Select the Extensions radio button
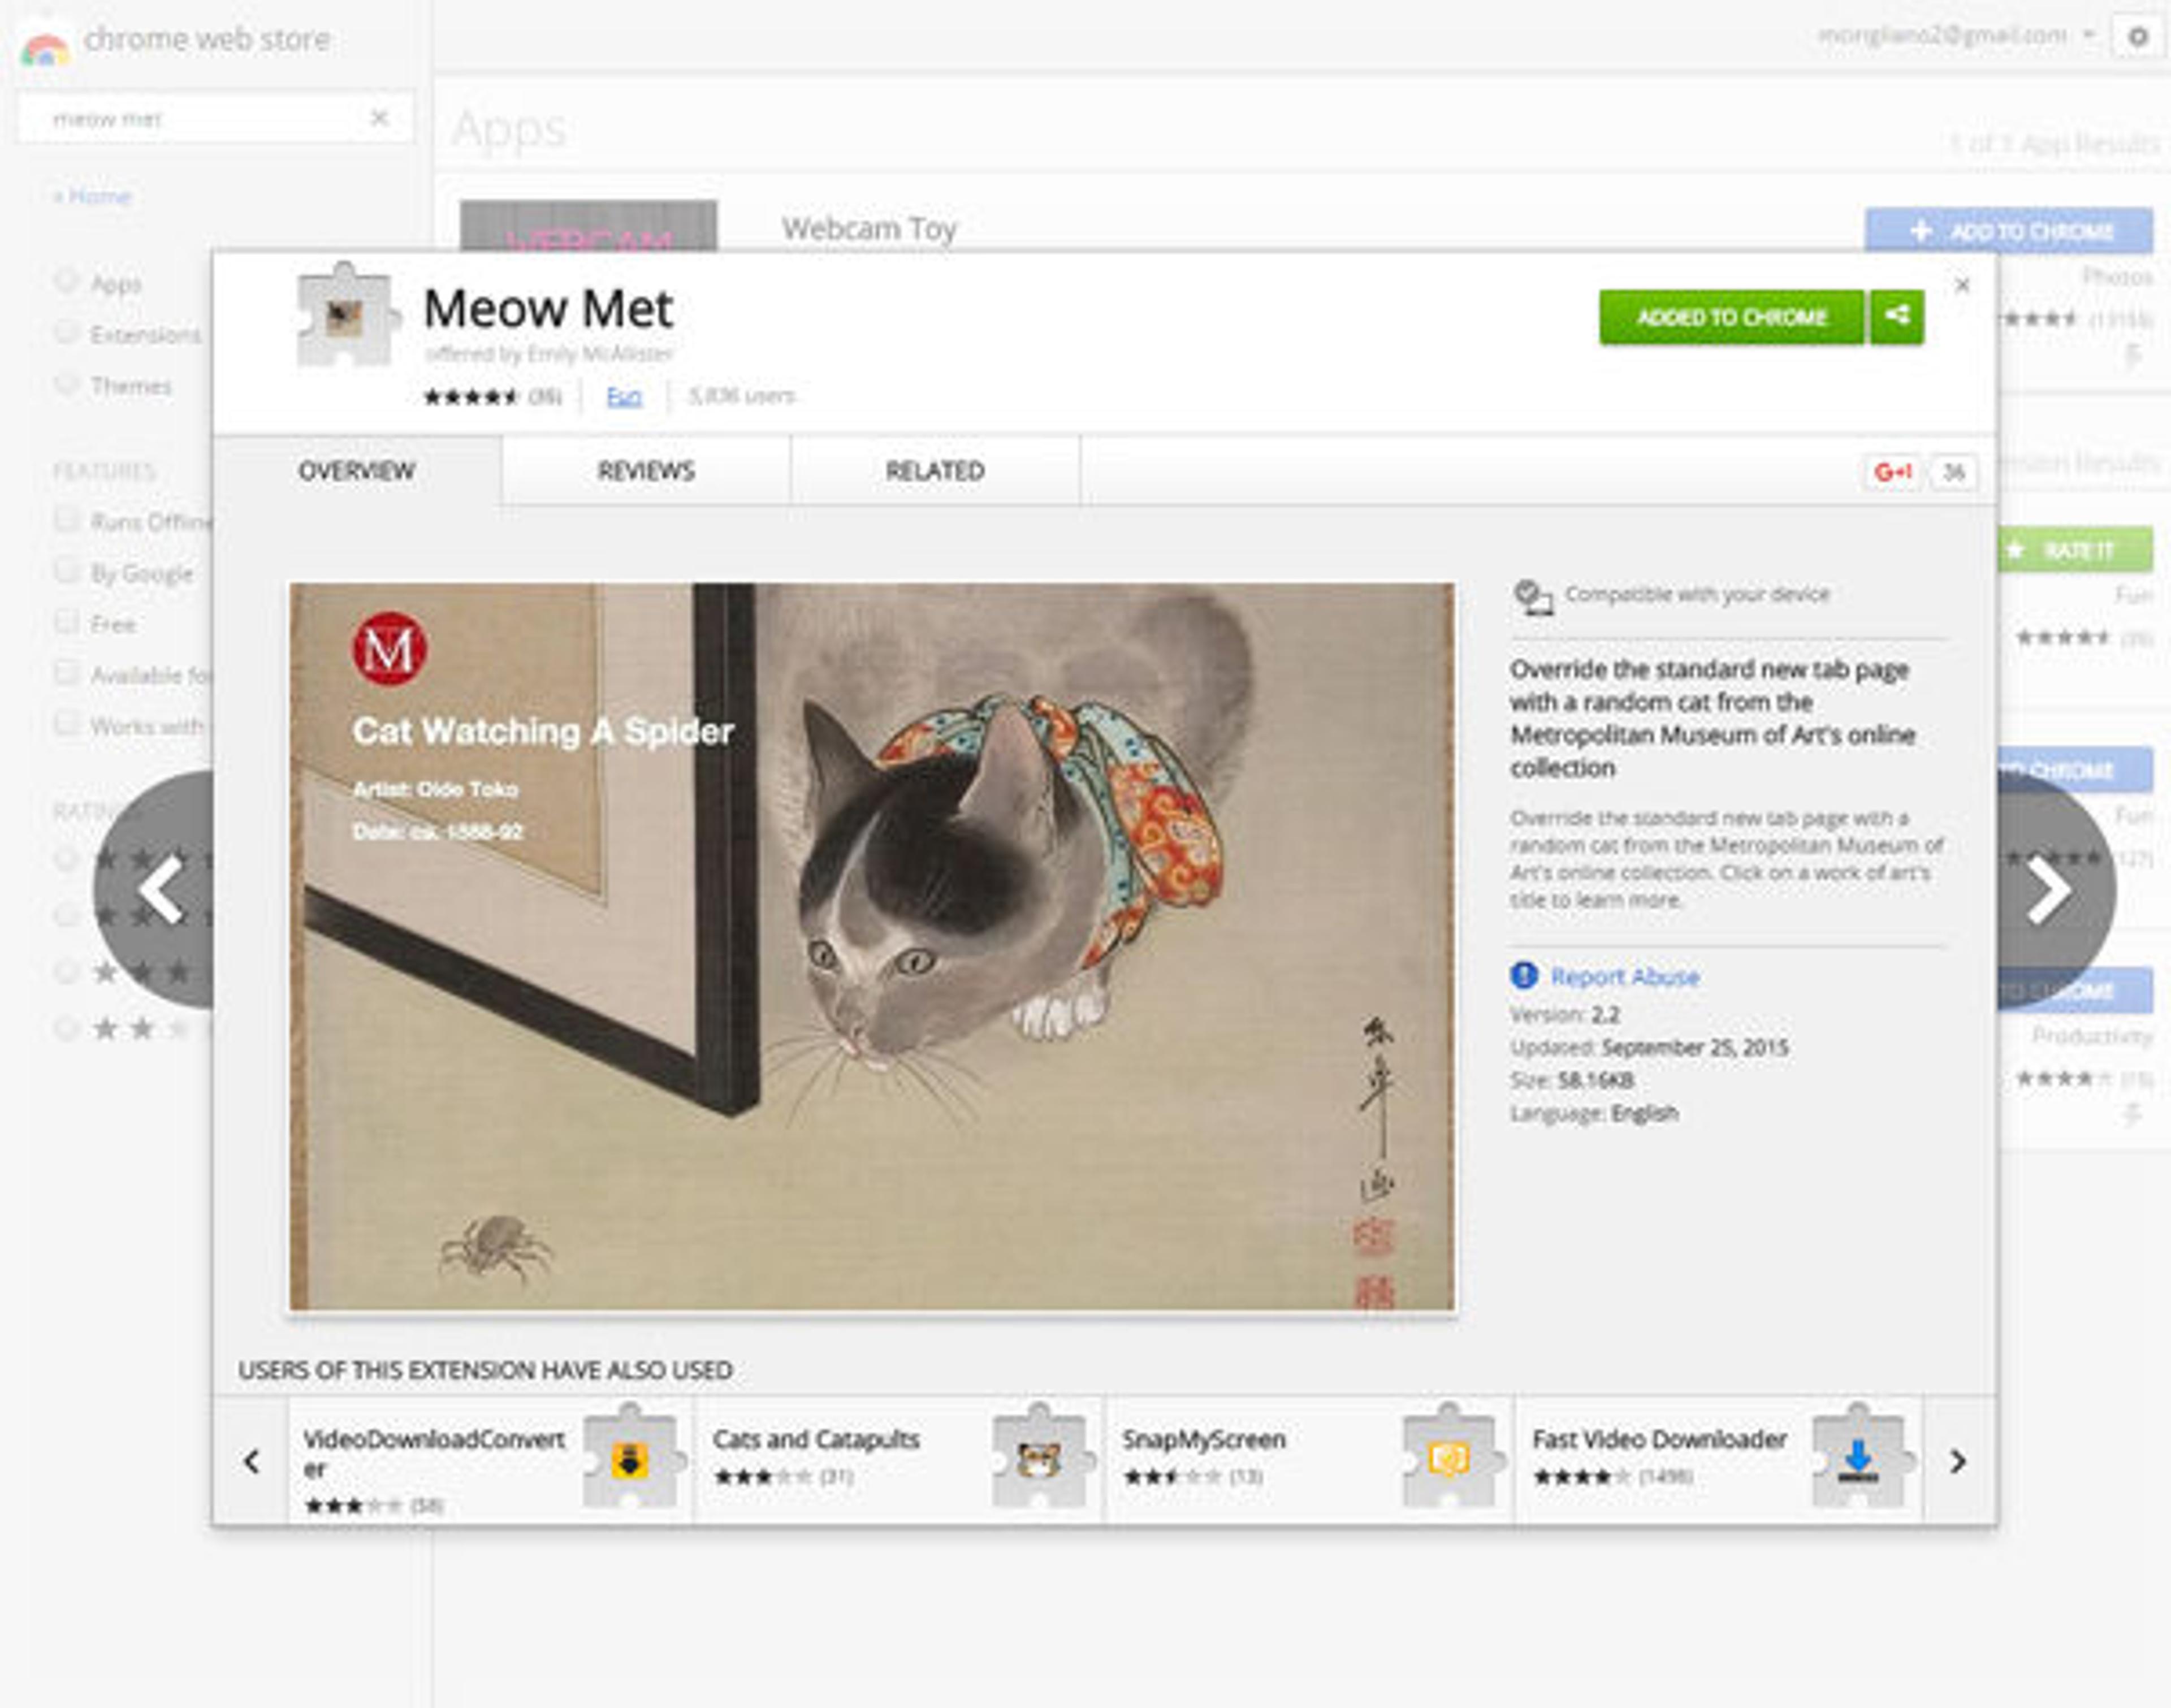Viewport: 2171px width, 1708px height. (66, 333)
